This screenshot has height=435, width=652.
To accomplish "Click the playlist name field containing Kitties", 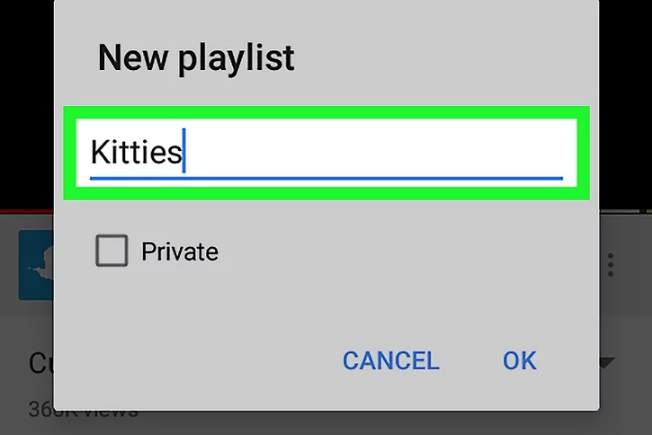I will (x=326, y=153).
